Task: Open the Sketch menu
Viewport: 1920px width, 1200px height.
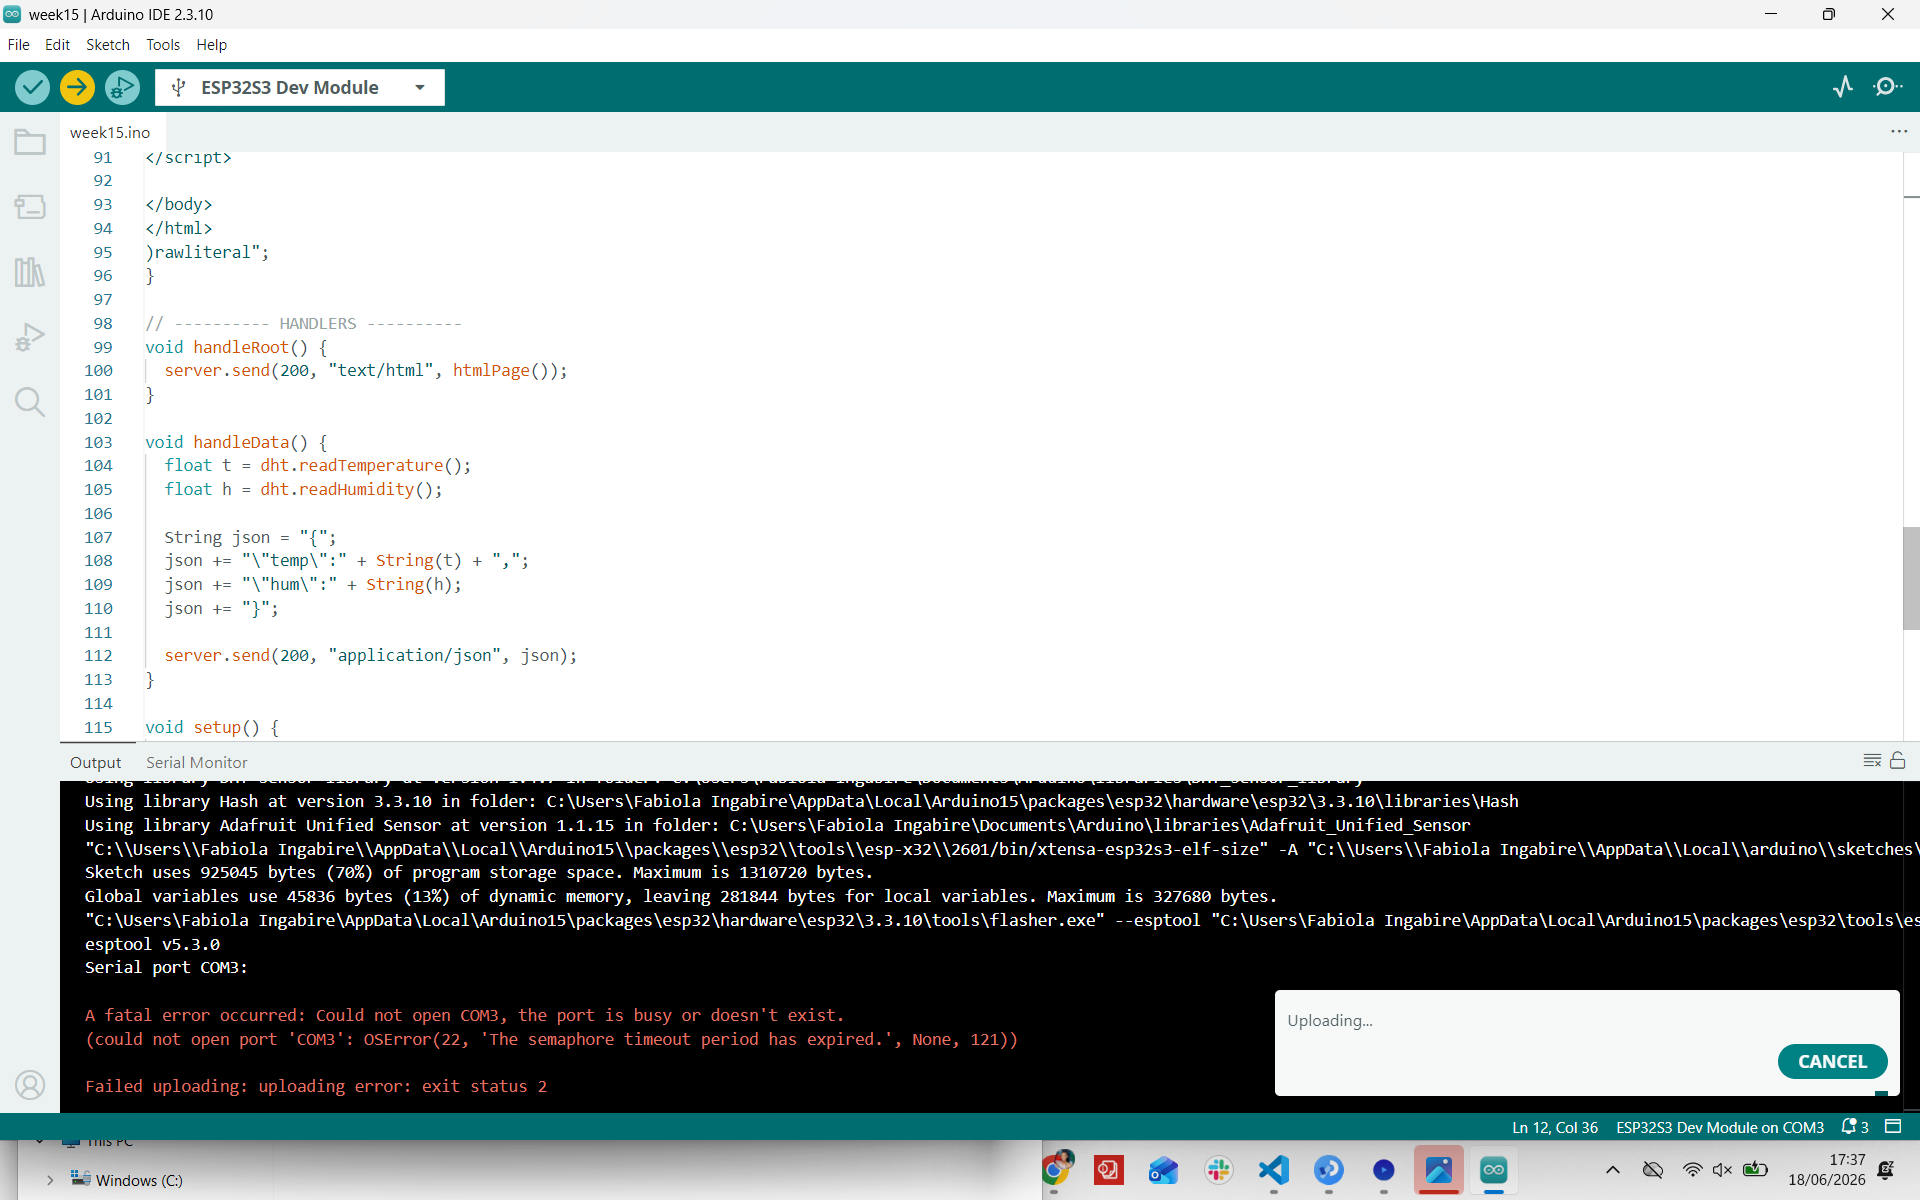Action: point(108,45)
